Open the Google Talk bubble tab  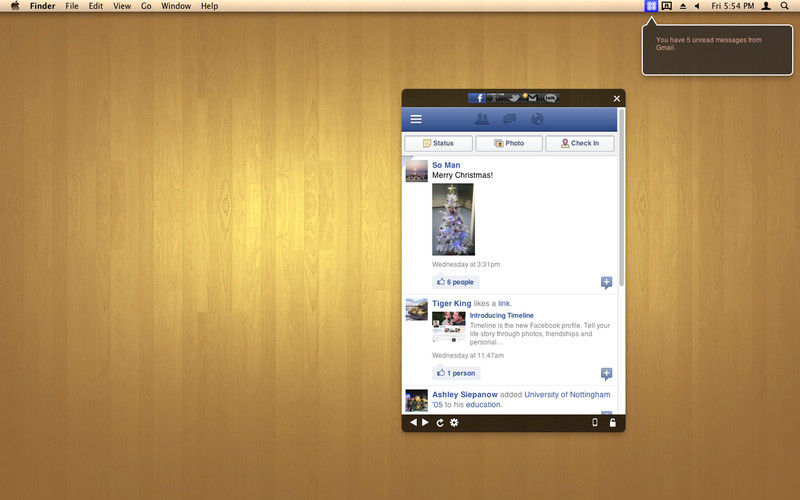[550, 98]
